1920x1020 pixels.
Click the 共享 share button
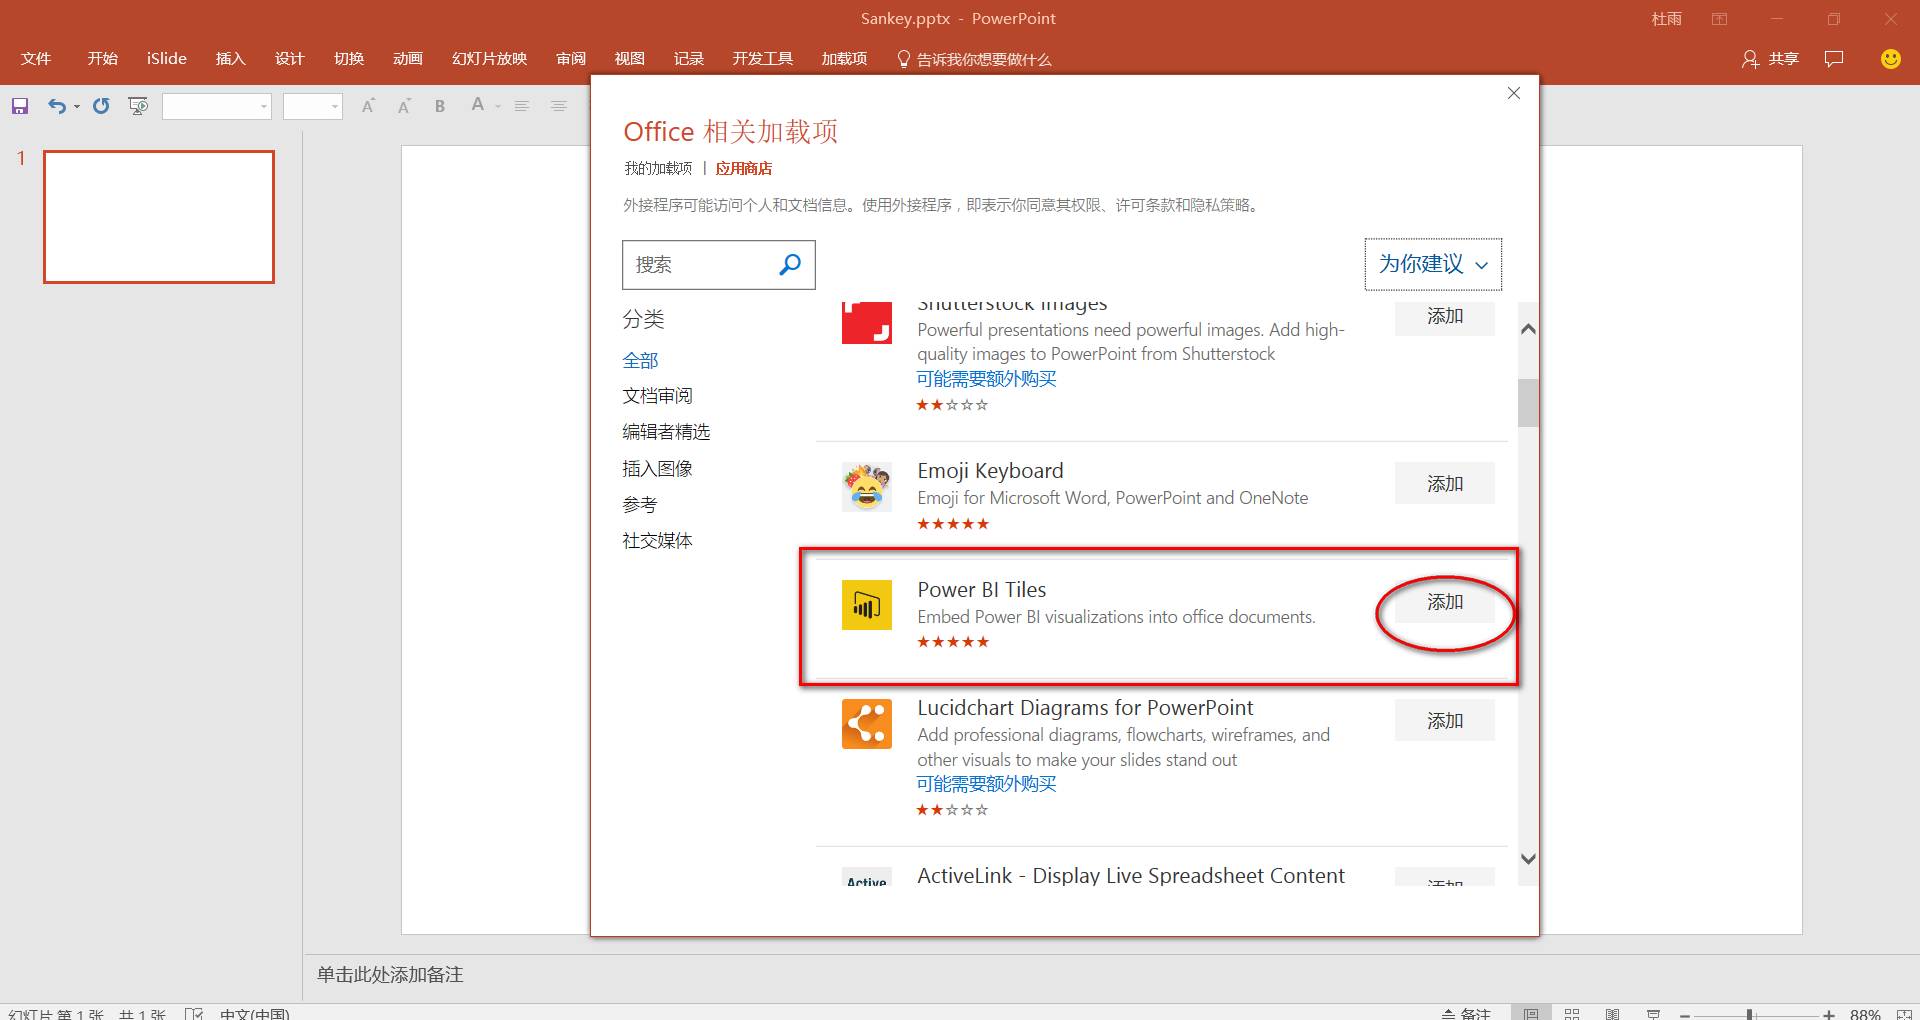point(1770,59)
